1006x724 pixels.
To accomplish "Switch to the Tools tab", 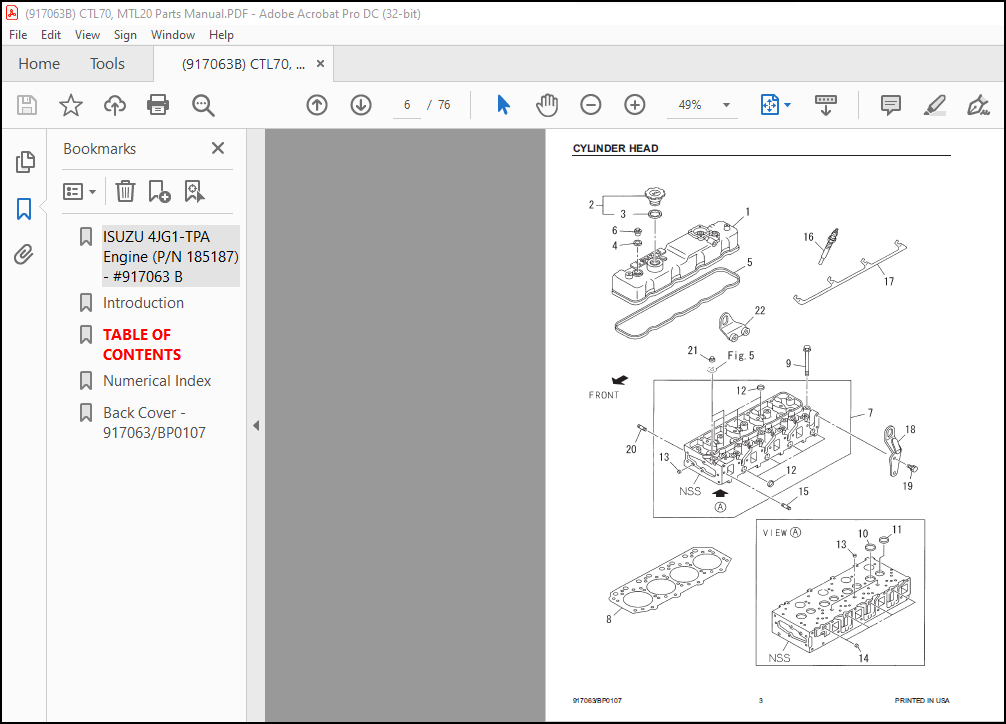I will click(x=107, y=64).
